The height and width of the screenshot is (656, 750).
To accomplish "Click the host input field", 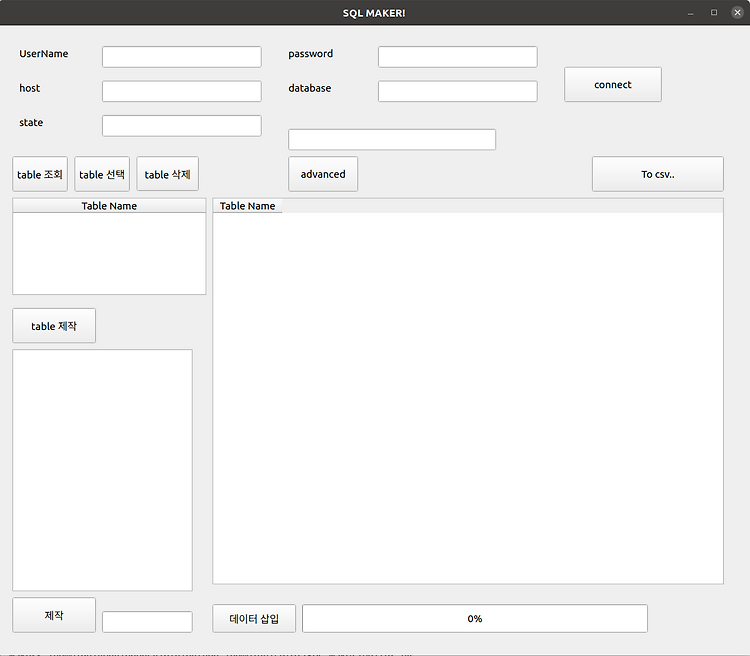I will pos(182,91).
